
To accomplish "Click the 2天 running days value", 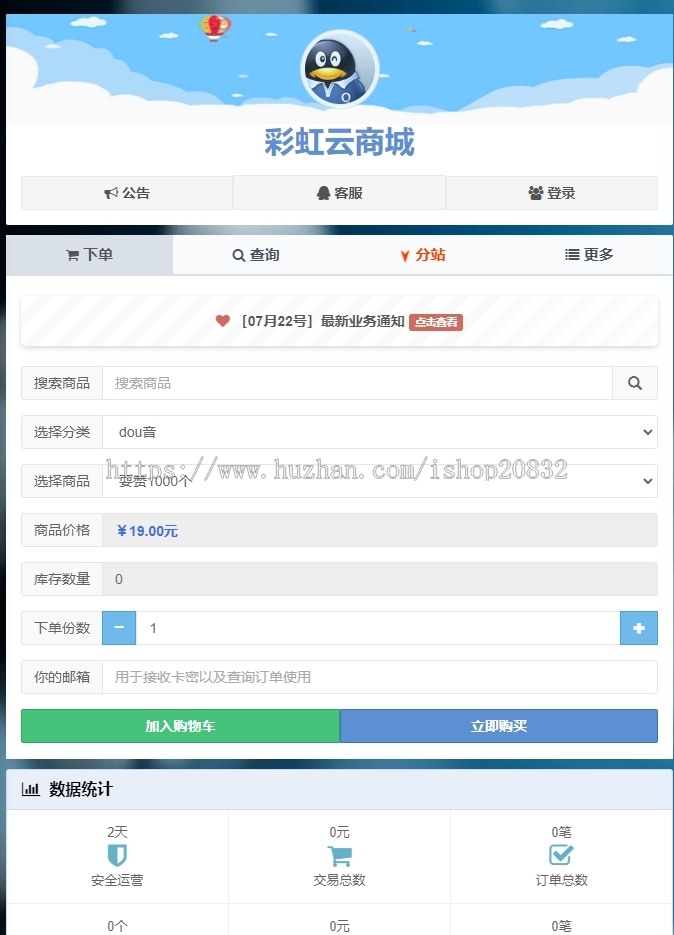I will (x=118, y=832).
